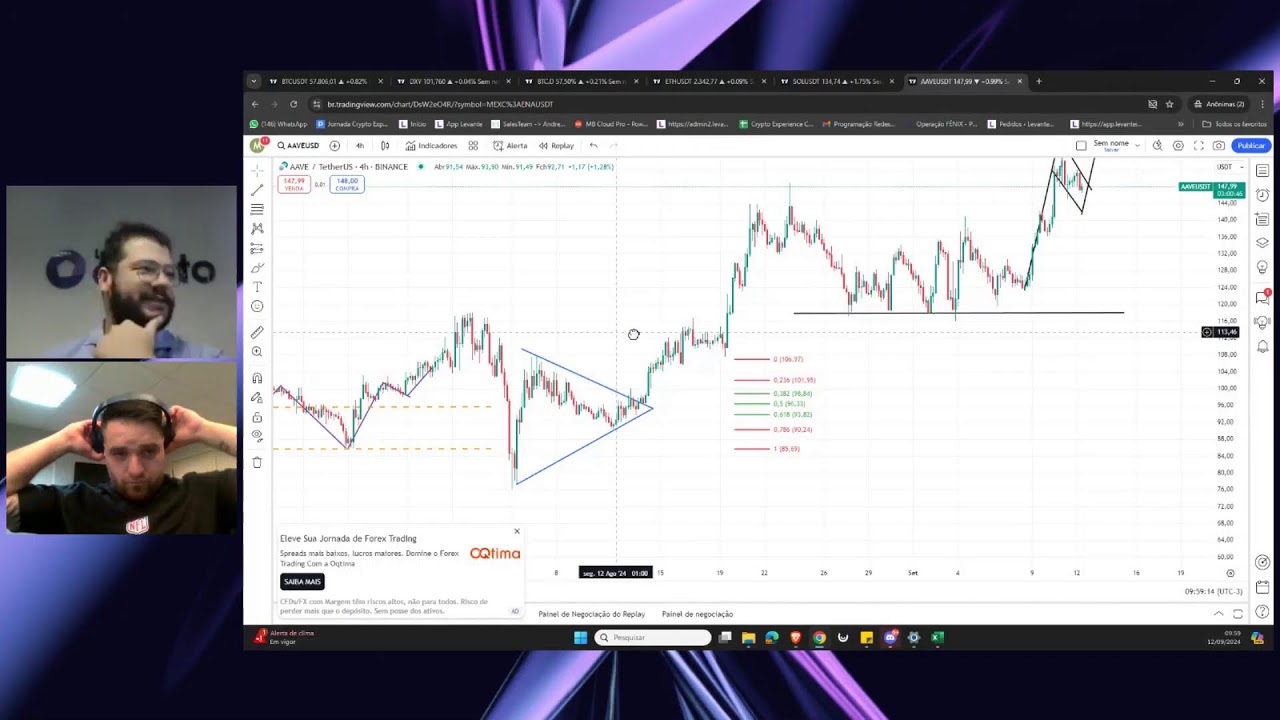Image resolution: width=1280 pixels, height=720 pixels.
Task: Open AAVEUSD symbol search
Action: 299,145
